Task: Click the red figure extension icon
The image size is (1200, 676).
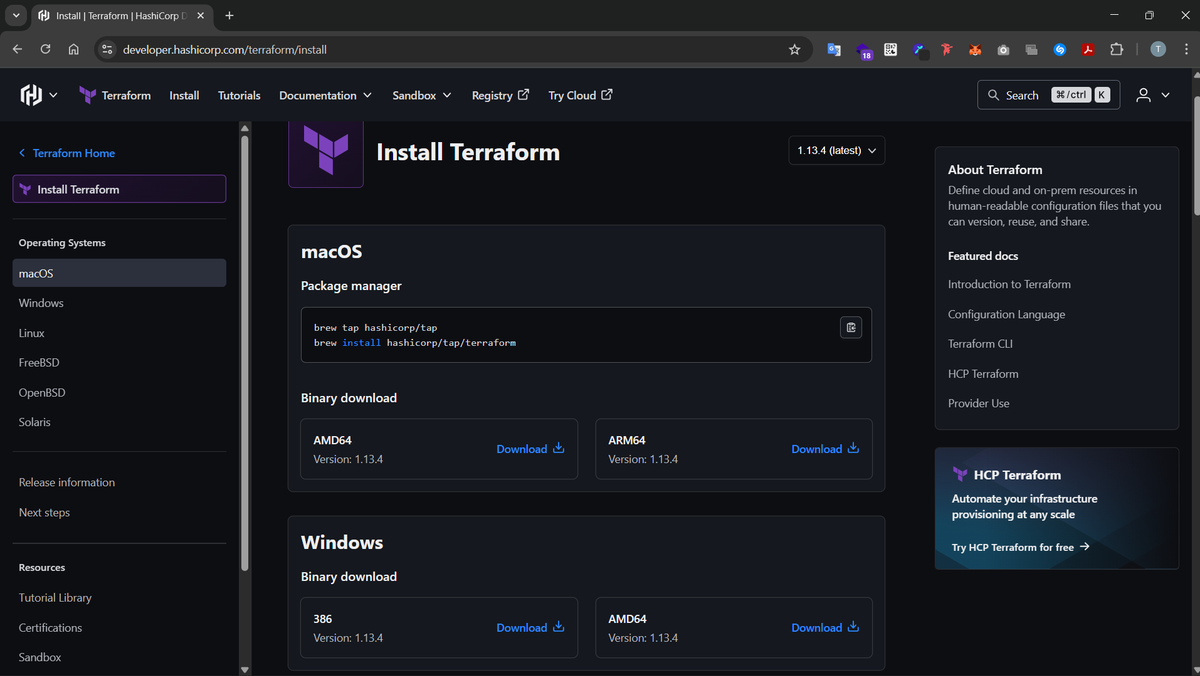Action: pos(946,49)
